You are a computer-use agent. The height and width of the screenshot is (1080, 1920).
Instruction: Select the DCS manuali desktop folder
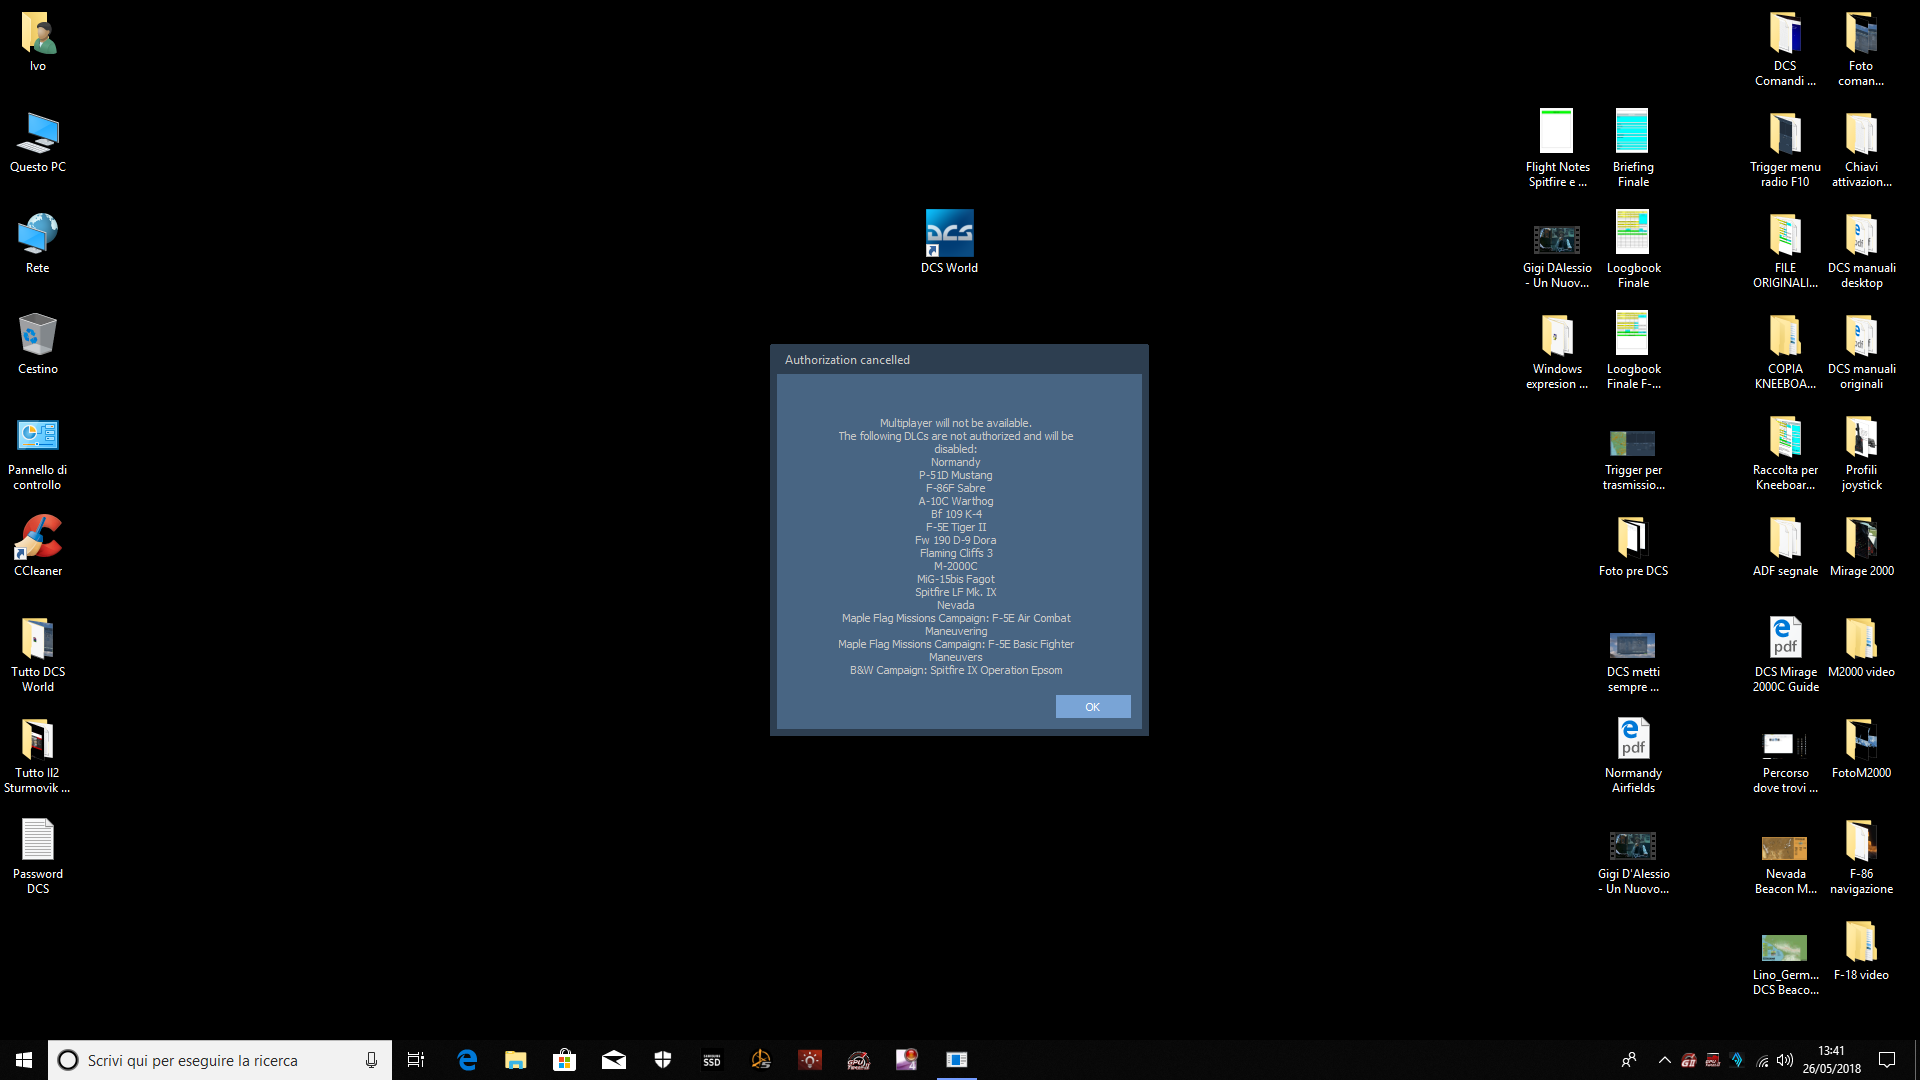coord(1861,251)
